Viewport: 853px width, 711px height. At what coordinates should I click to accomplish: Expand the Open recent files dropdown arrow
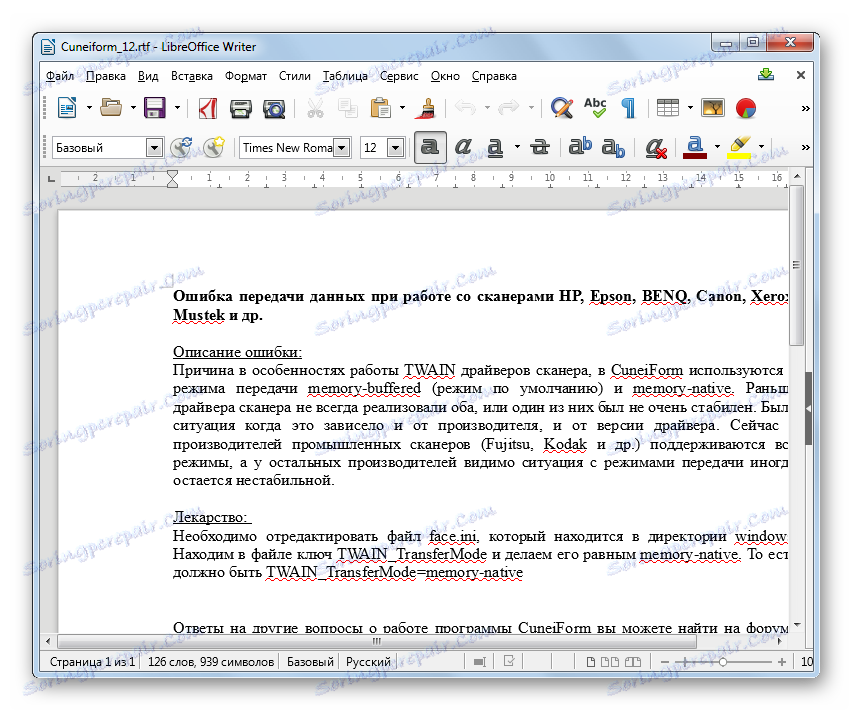(x=133, y=108)
